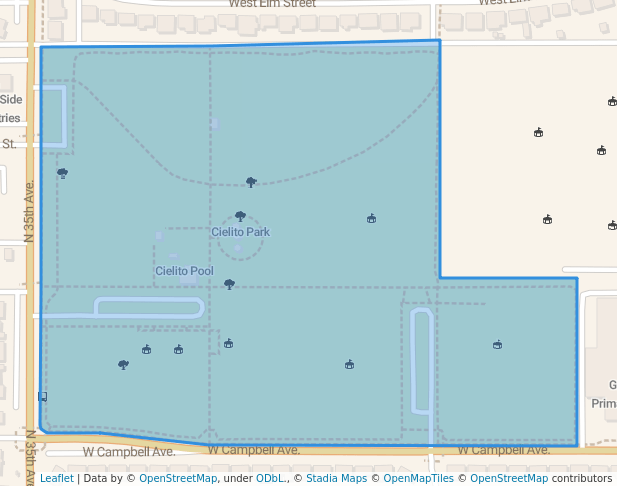Viewport: 617px width, 486px height.
Task: Select the picnic shelter icon right of the long parking loop
Action: coord(497,345)
